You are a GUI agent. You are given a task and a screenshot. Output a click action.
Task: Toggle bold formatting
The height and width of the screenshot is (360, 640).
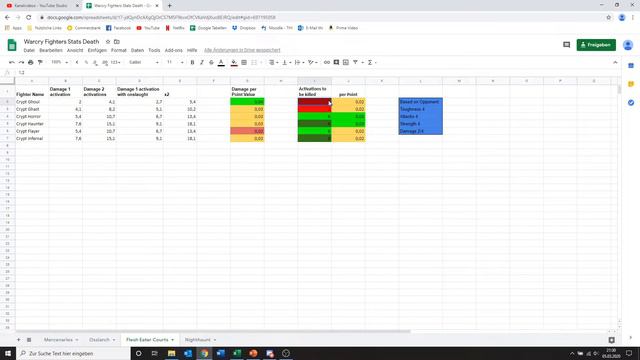click(192, 62)
